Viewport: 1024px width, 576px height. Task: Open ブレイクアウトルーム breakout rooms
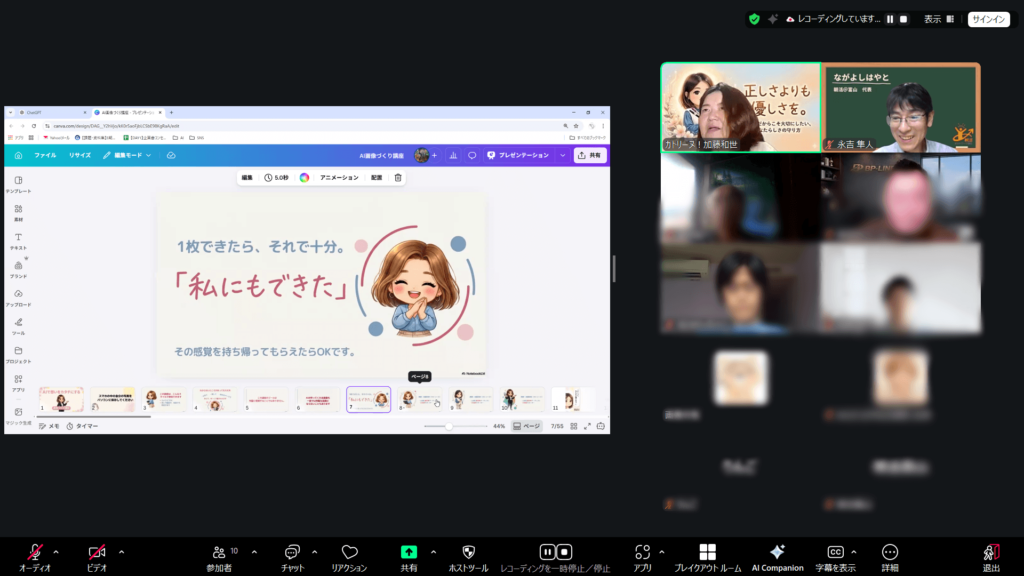[707, 553]
